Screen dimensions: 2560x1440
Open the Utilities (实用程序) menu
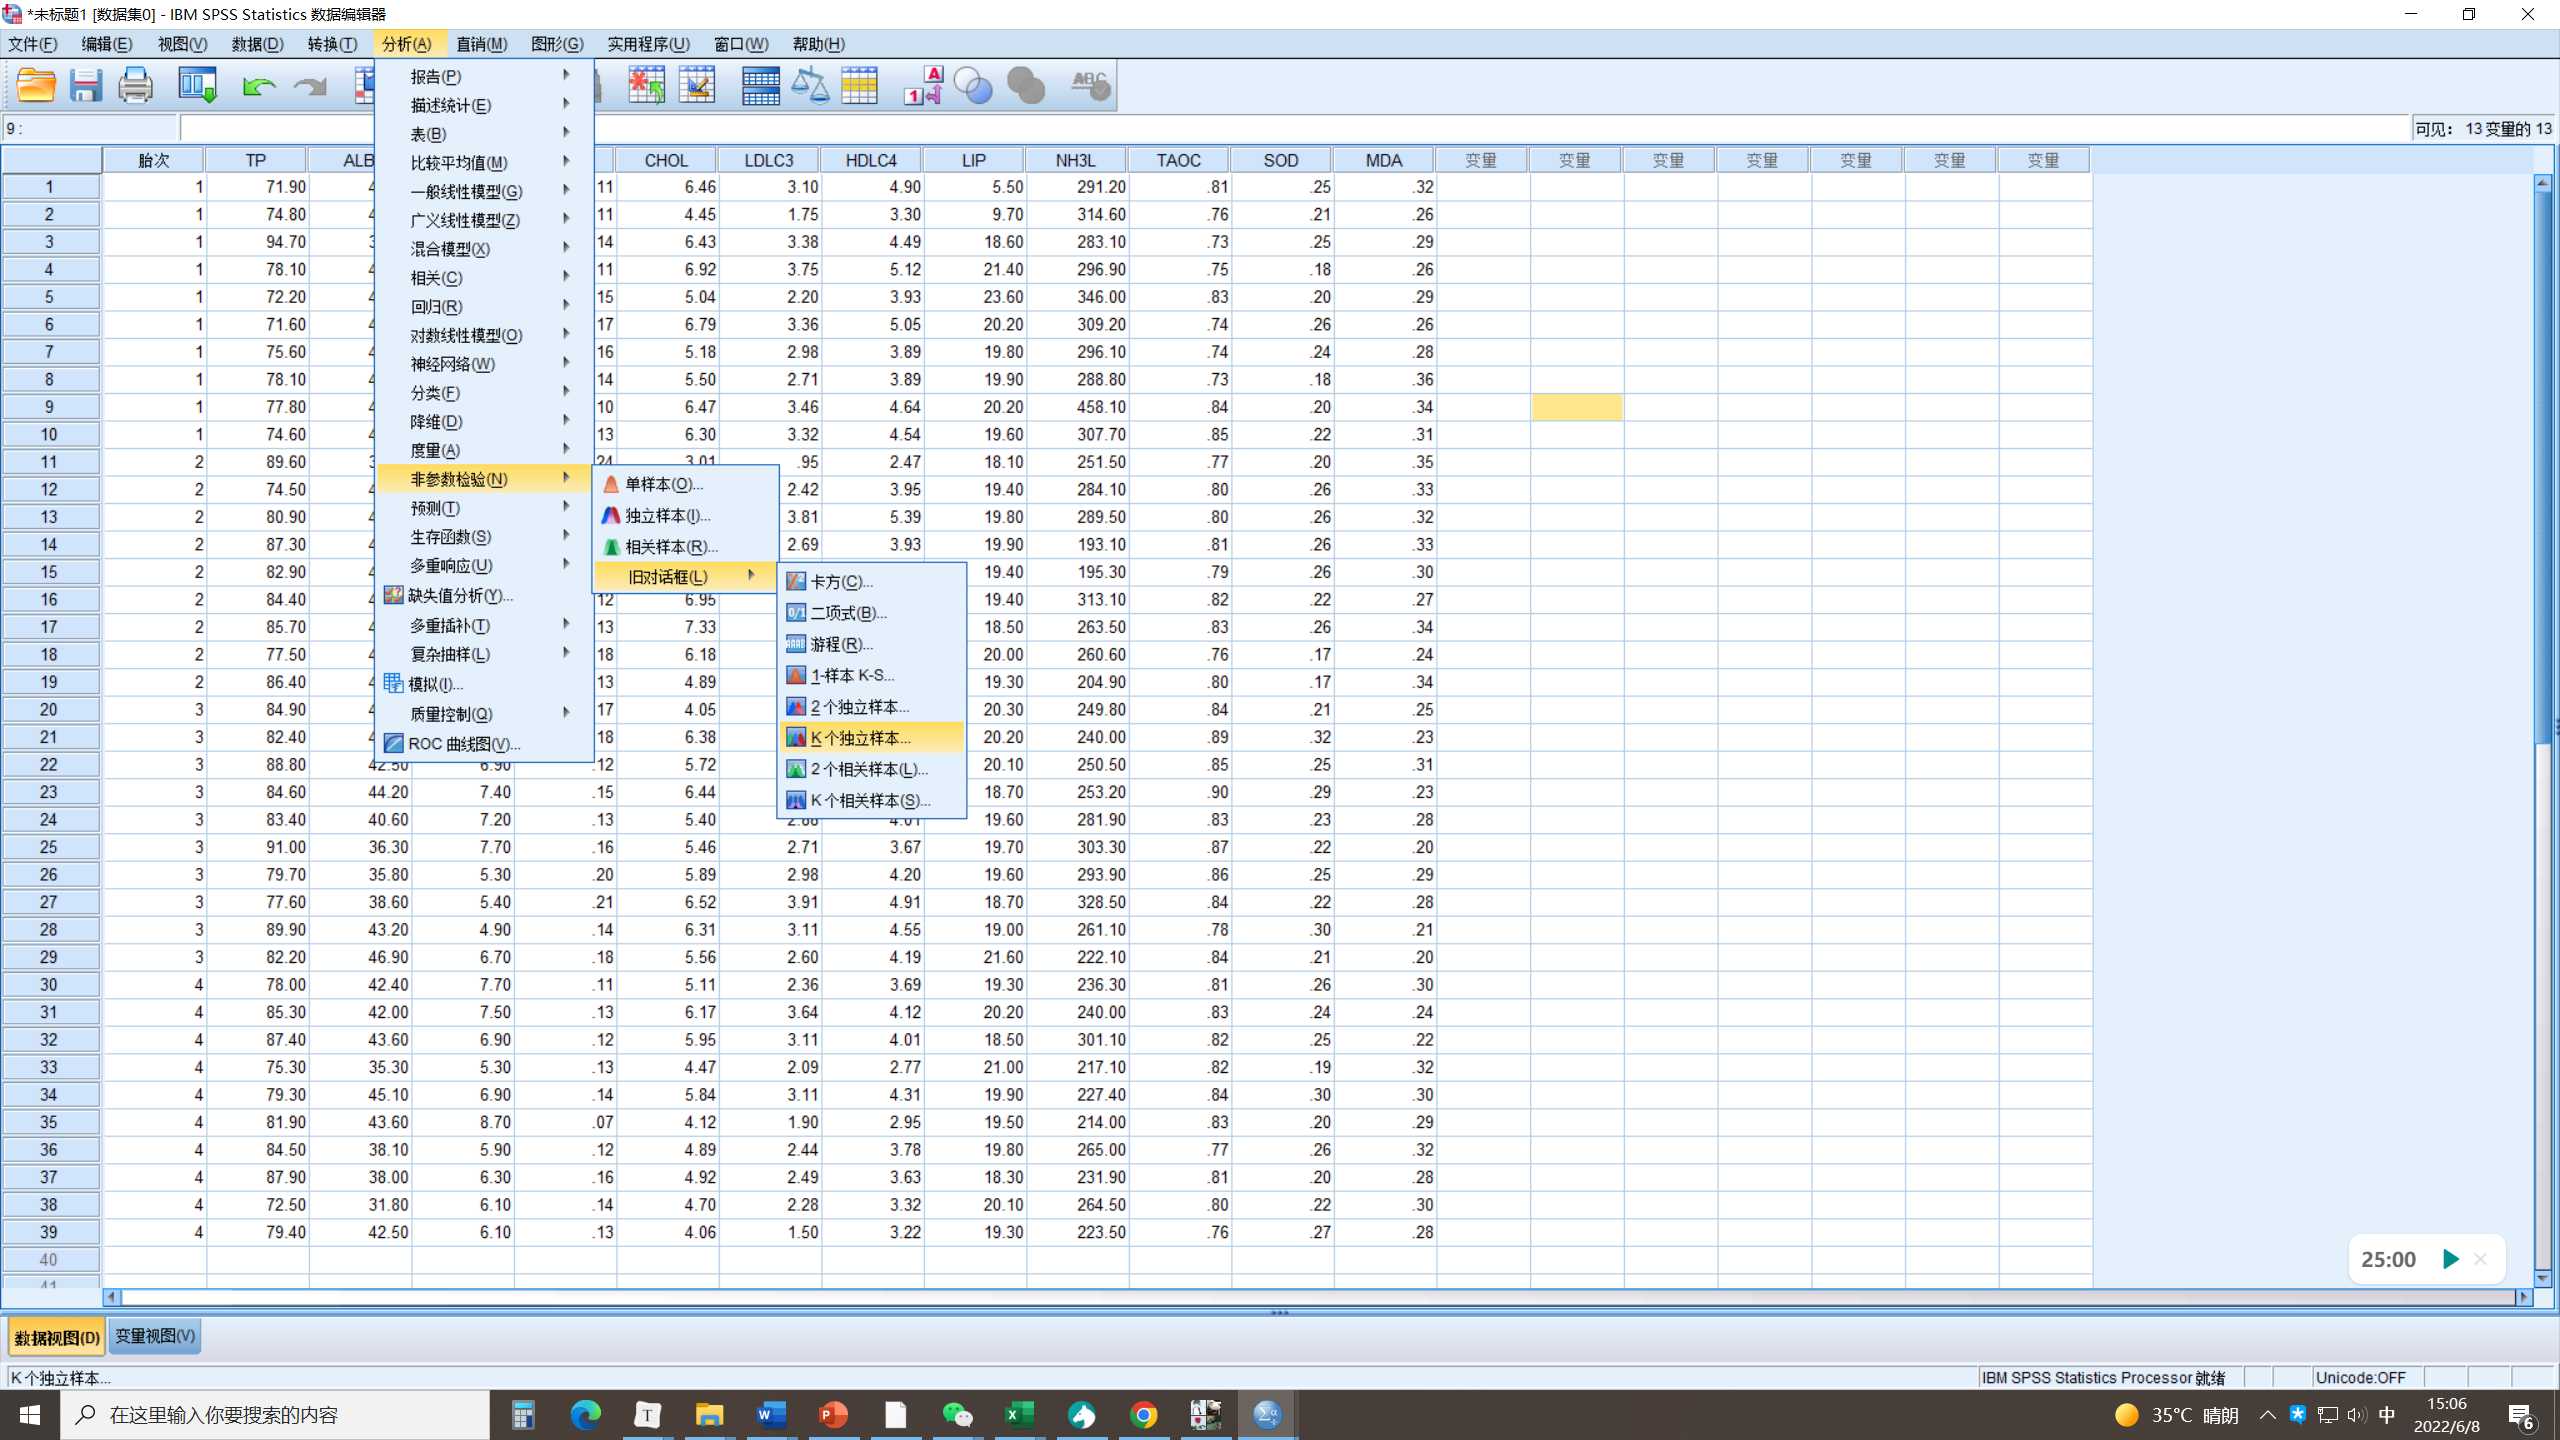pyautogui.click(x=648, y=44)
